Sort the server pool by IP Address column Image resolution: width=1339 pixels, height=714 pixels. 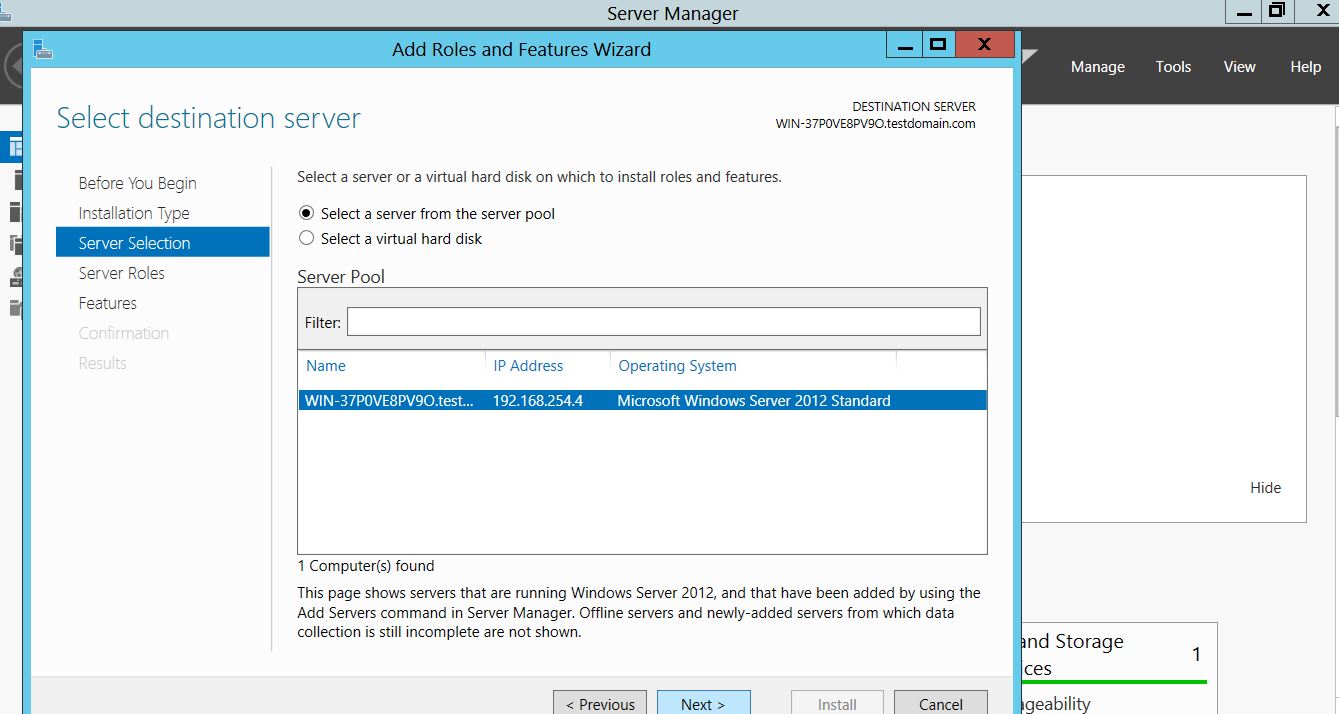(528, 366)
